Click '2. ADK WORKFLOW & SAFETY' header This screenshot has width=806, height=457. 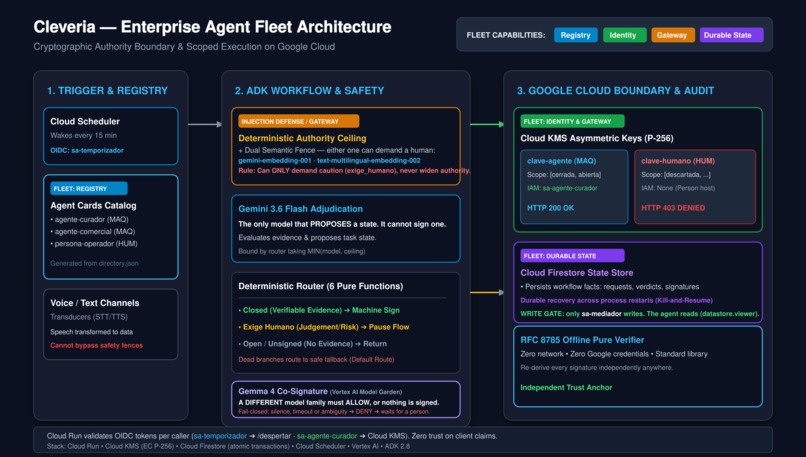tap(309, 90)
